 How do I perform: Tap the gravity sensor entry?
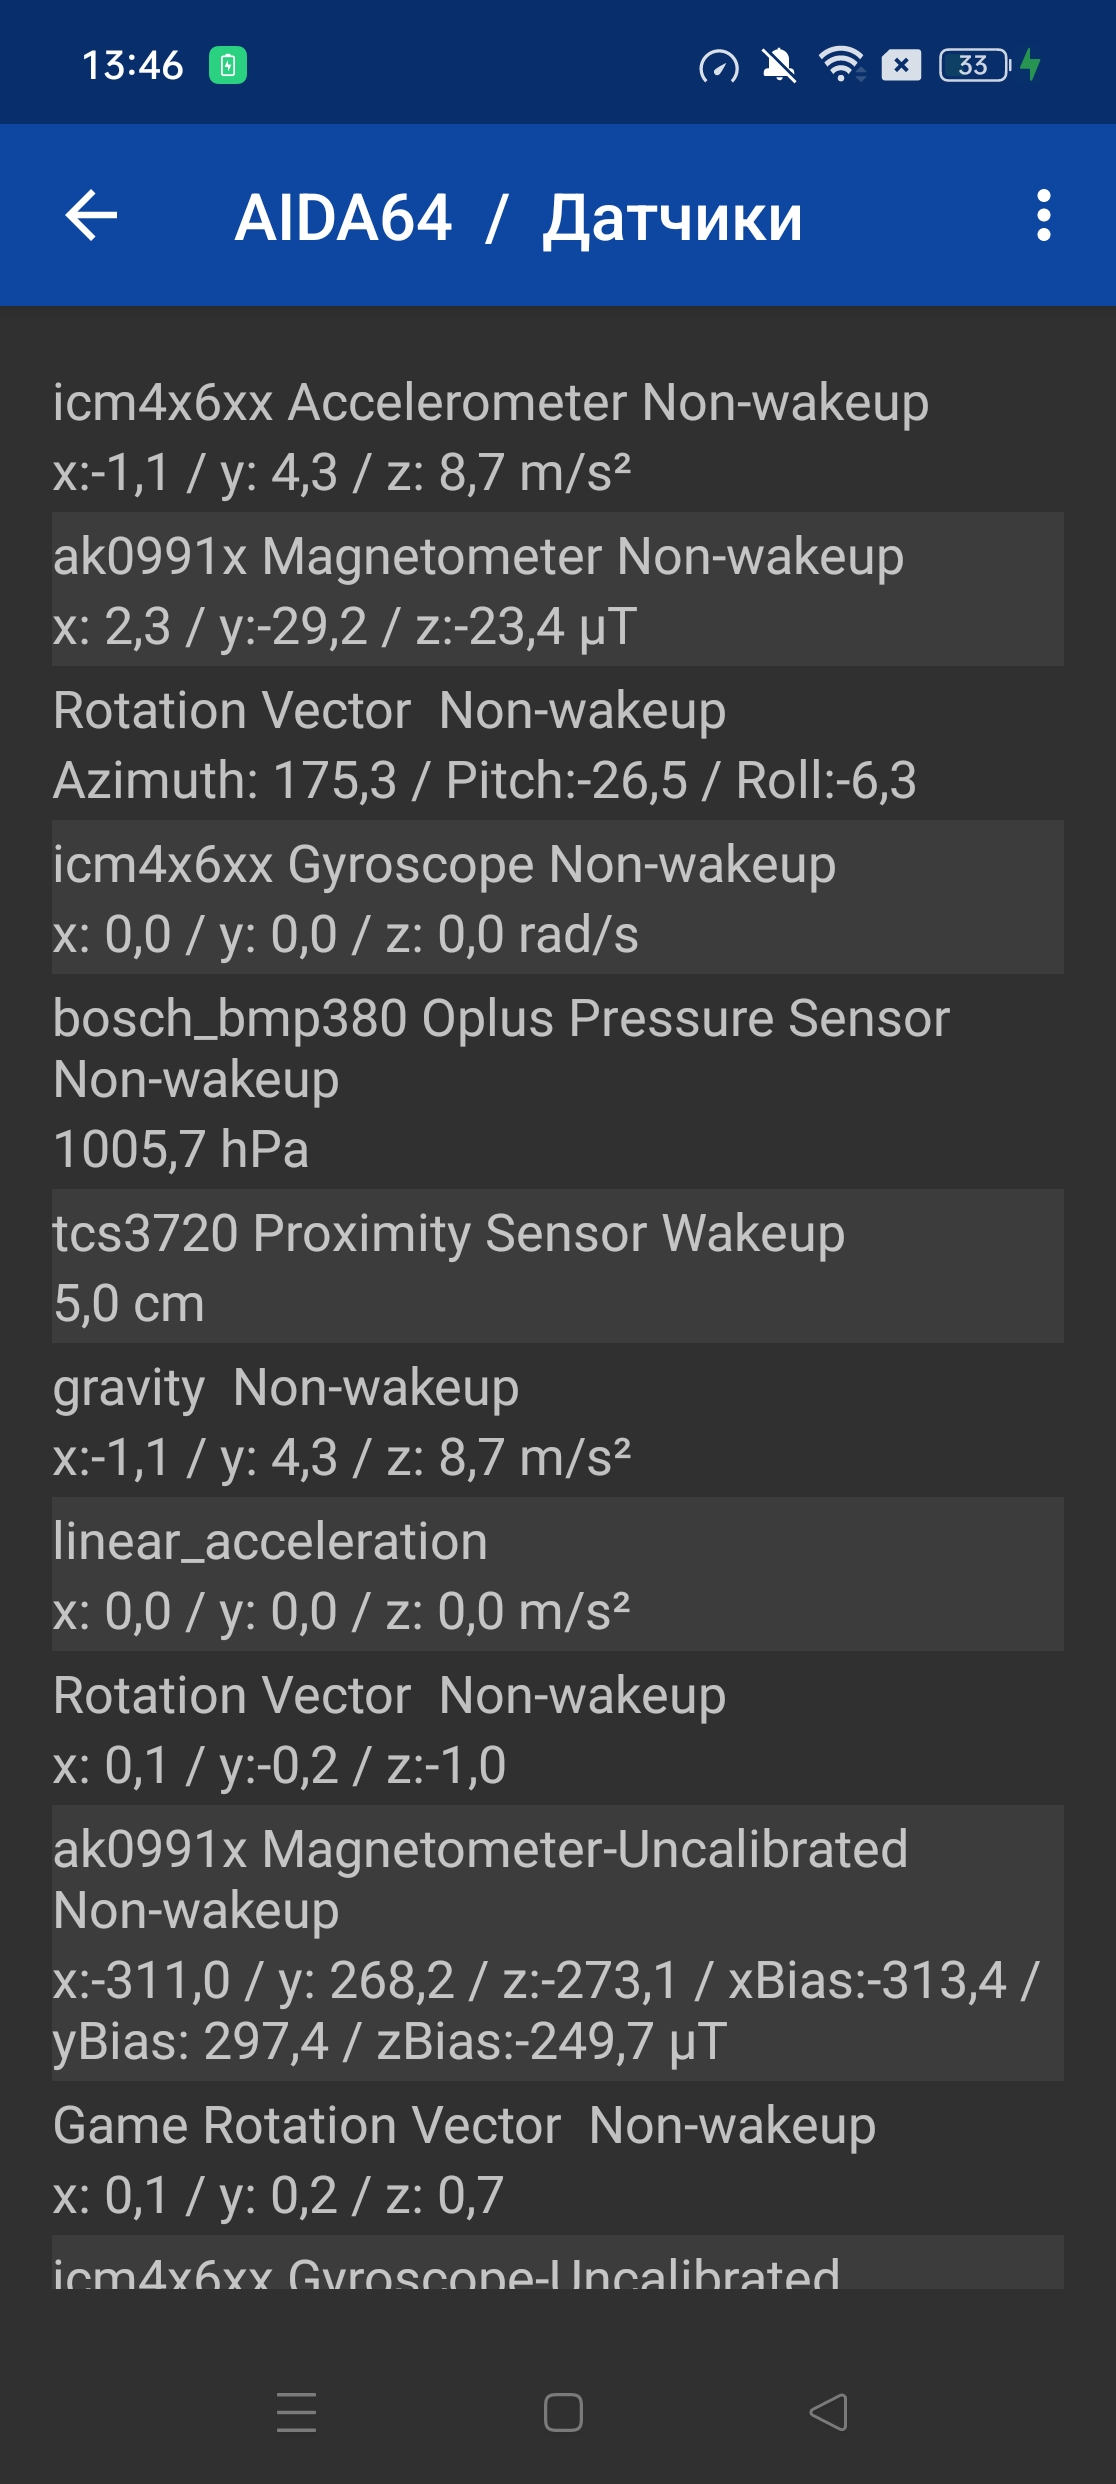(x=557, y=1421)
